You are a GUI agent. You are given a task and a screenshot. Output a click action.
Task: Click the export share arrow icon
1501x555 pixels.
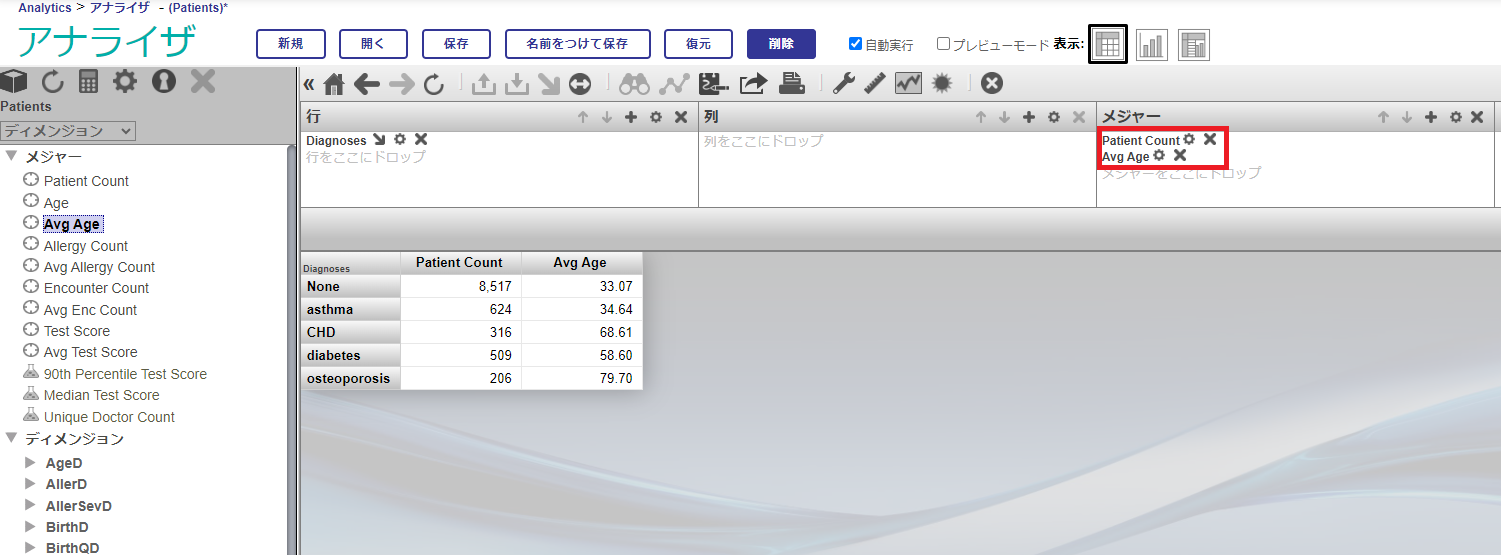[753, 84]
